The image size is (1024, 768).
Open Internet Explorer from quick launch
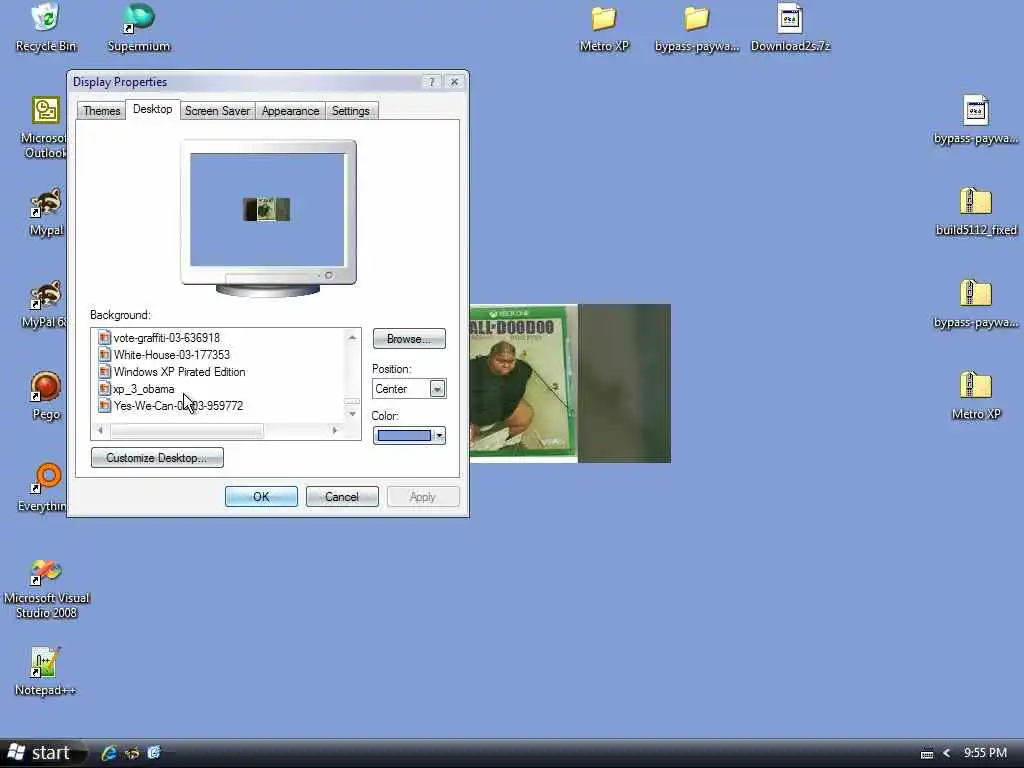click(109, 753)
